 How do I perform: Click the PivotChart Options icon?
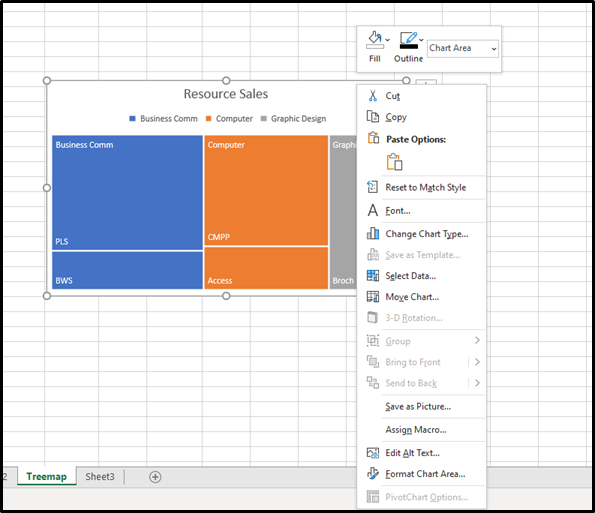pyautogui.click(x=373, y=497)
